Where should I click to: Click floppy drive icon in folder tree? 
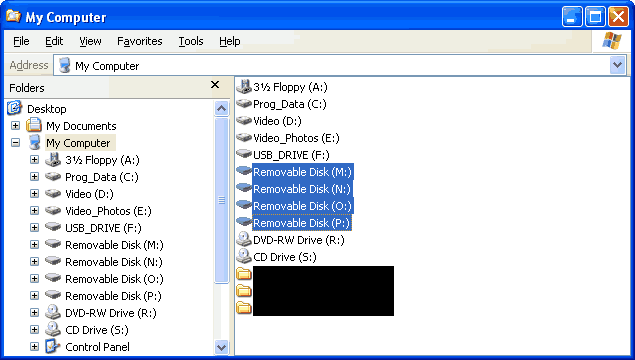point(53,160)
